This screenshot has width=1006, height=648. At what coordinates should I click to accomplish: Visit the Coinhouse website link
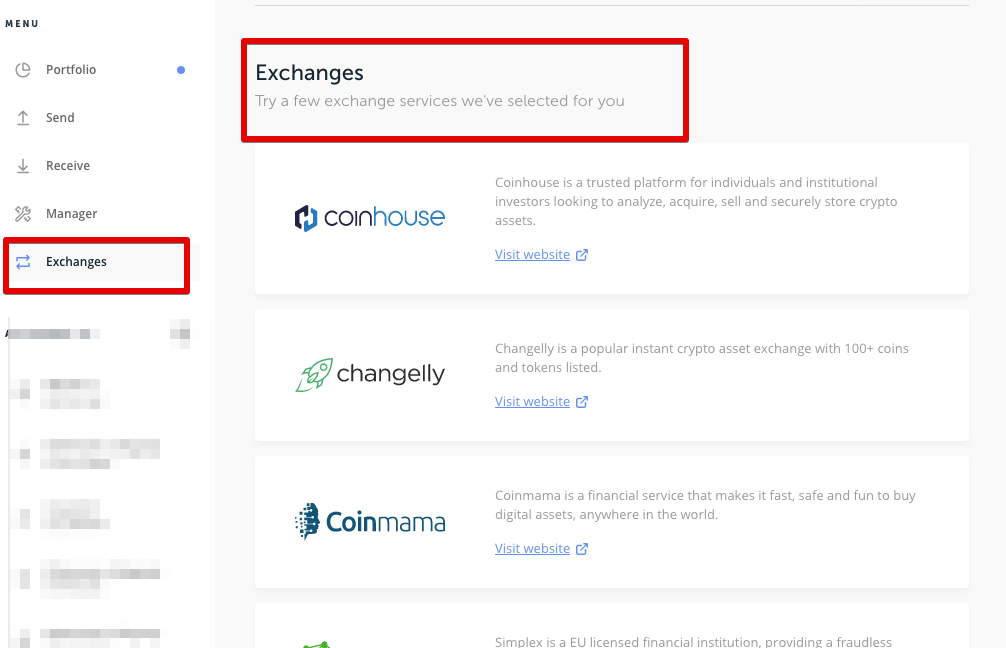[532, 255]
